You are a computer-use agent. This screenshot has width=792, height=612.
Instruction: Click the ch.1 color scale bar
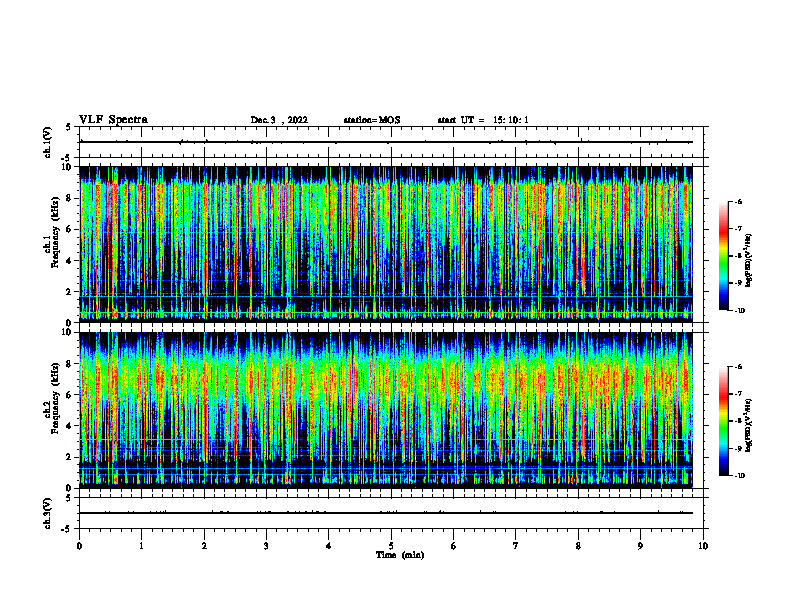[x=723, y=256]
